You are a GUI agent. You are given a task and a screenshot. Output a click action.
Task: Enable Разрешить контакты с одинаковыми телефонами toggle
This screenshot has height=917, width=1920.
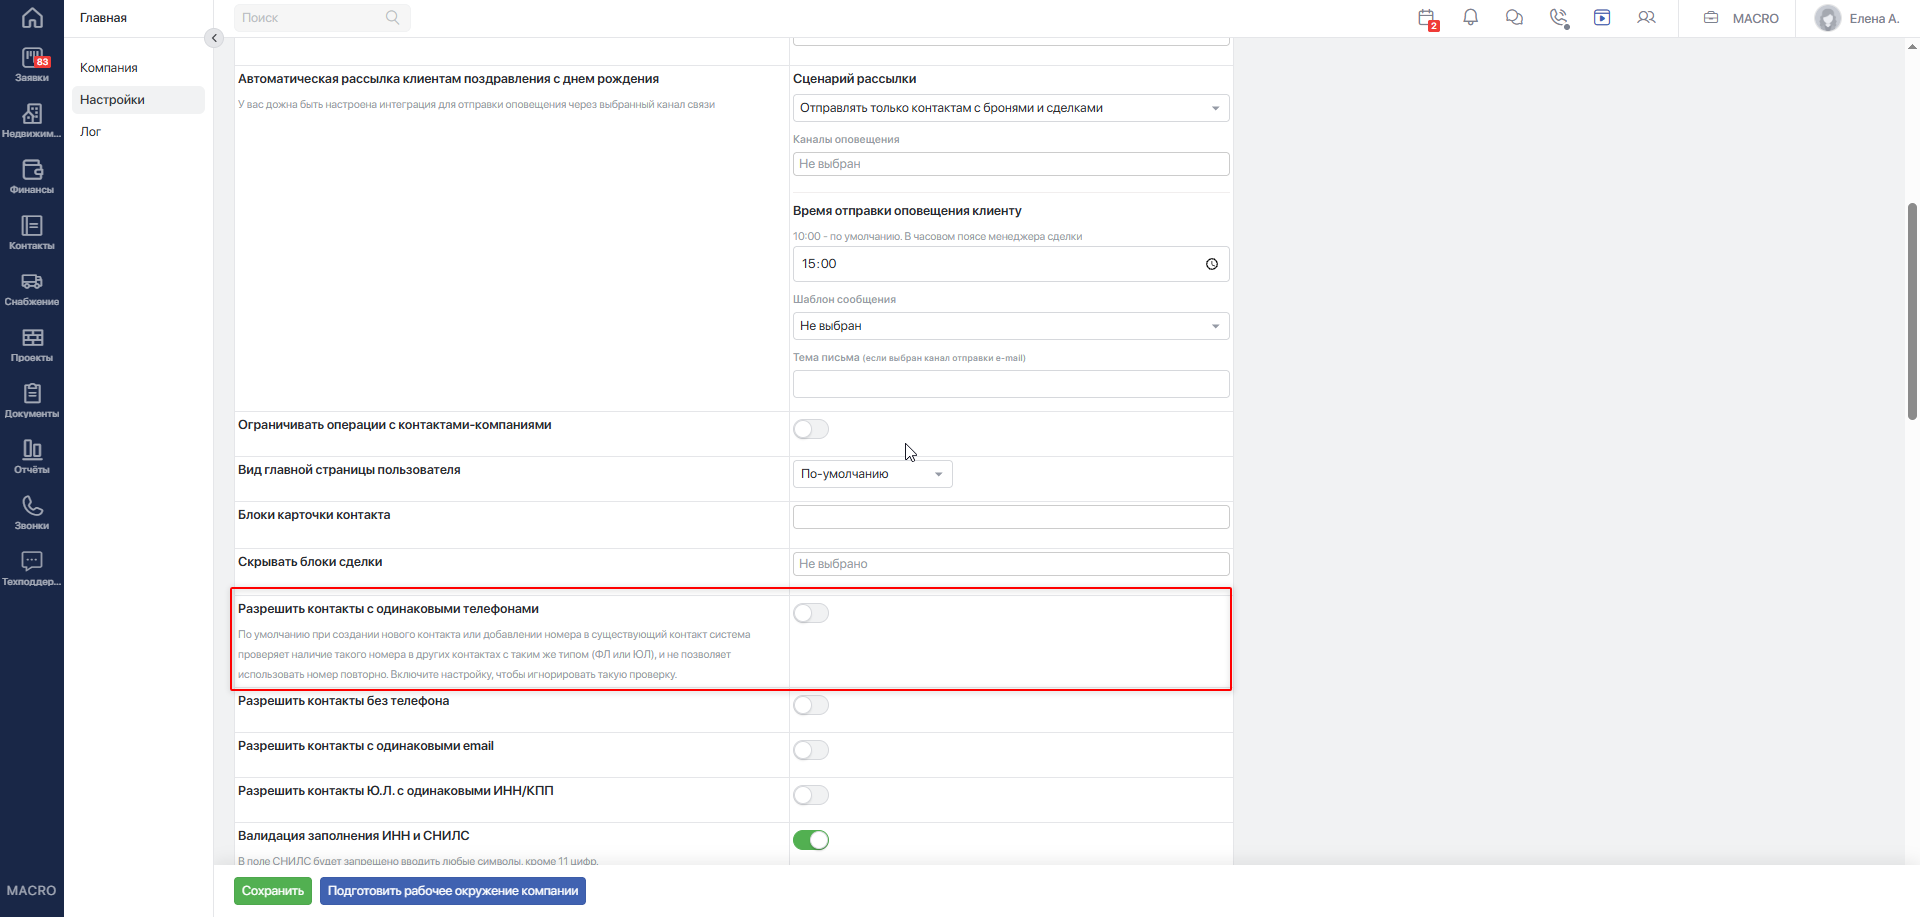coord(811,613)
